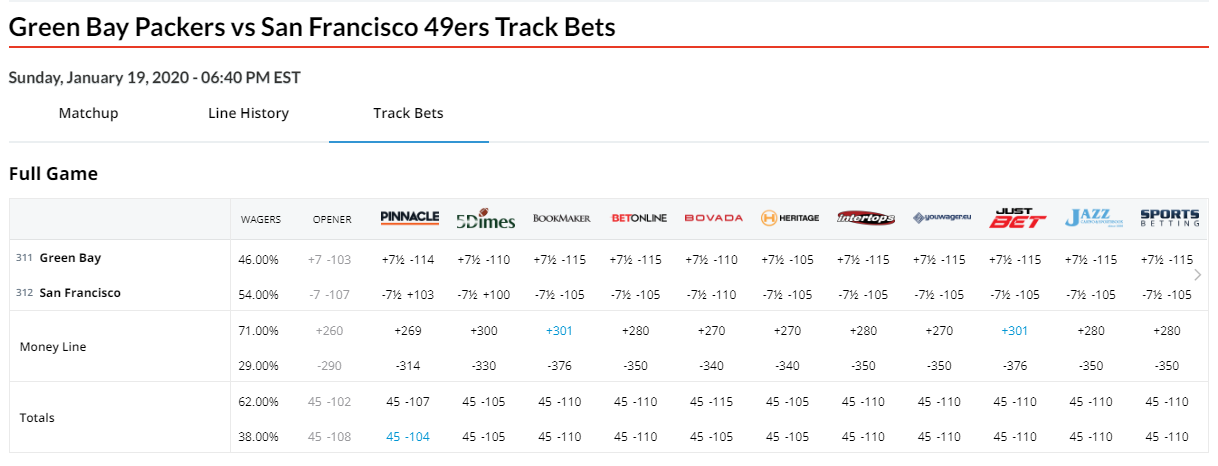1218x466 pixels.
Task: Click the Green Bay team name
Action: [x=70, y=258]
